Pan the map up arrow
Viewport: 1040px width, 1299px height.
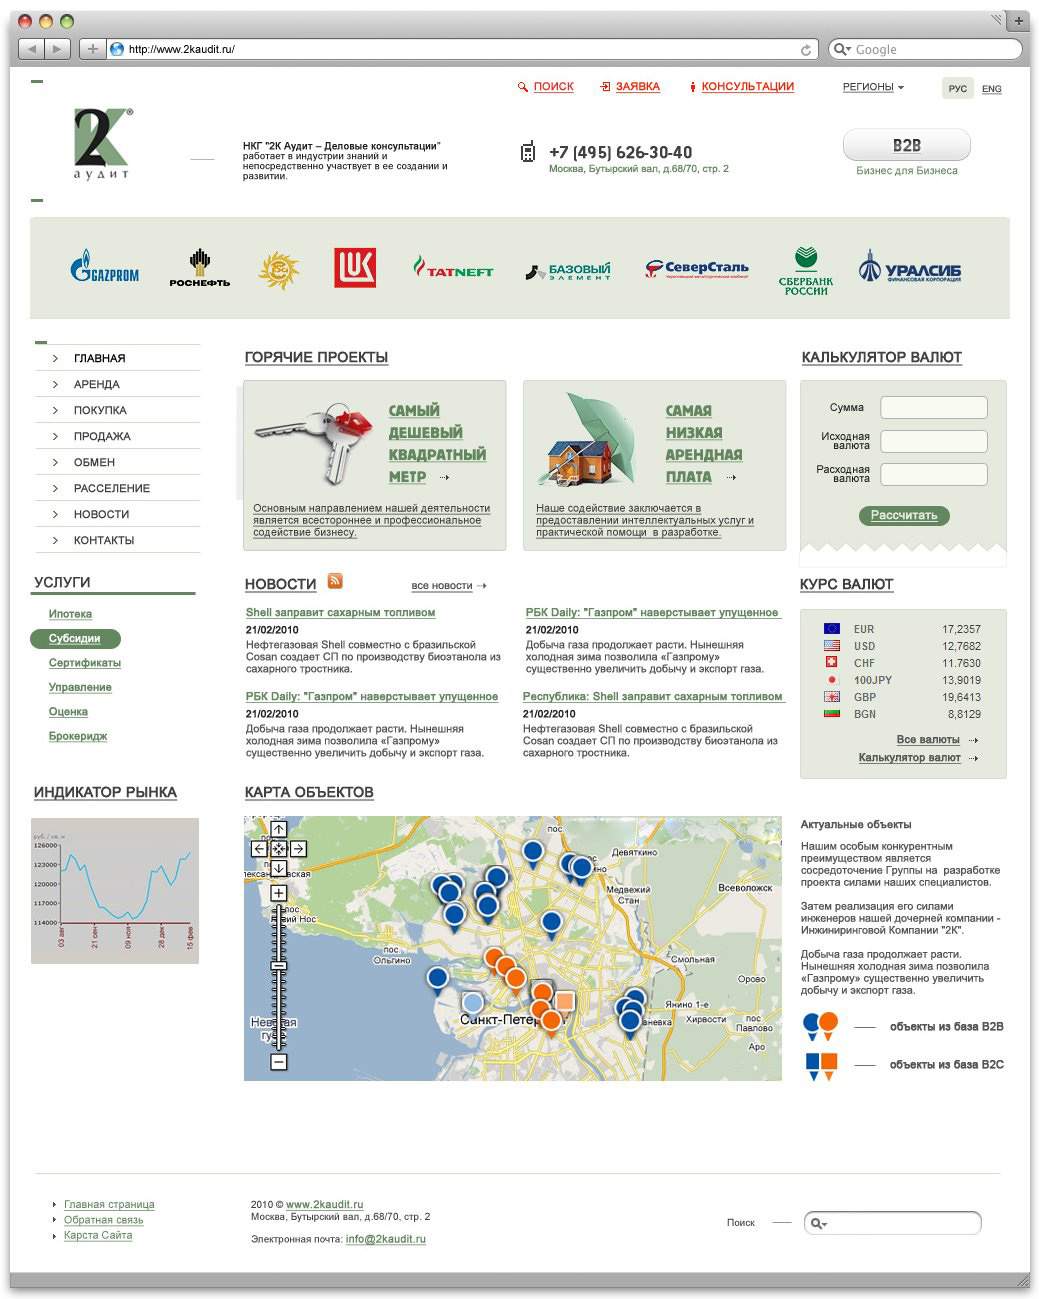(279, 829)
